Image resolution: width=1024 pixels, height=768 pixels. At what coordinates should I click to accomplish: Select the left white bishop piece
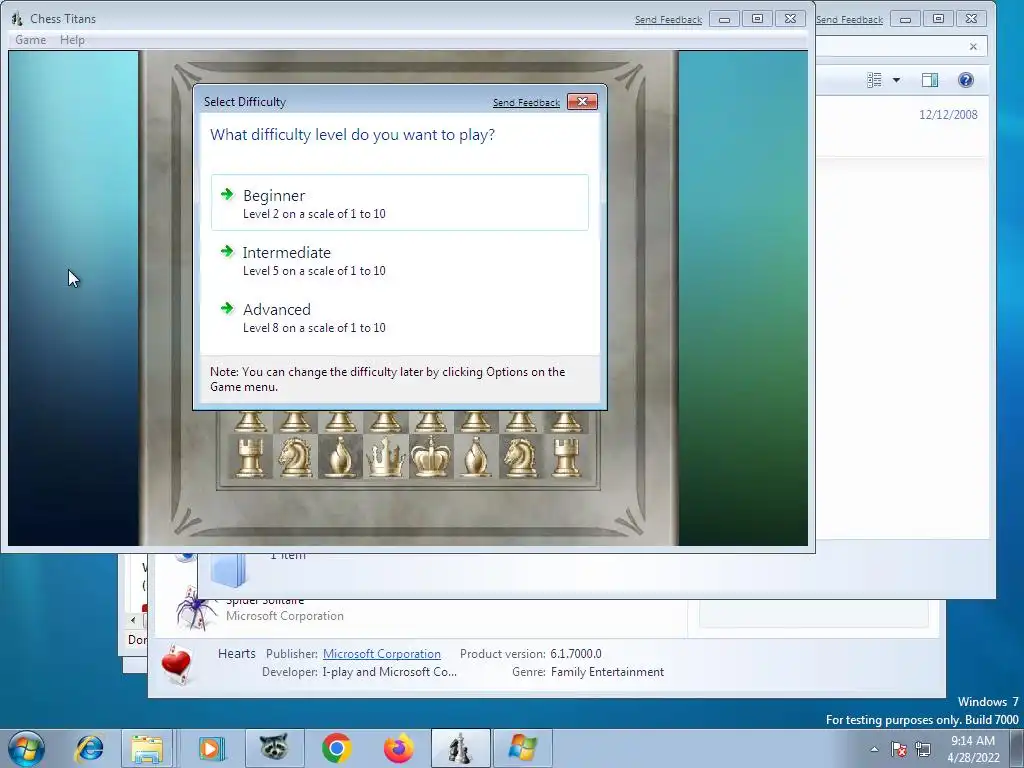point(340,456)
